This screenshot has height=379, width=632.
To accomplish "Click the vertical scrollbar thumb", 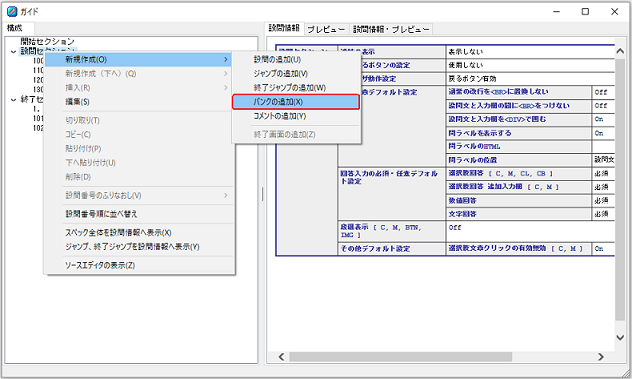I will tap(620, 190).
